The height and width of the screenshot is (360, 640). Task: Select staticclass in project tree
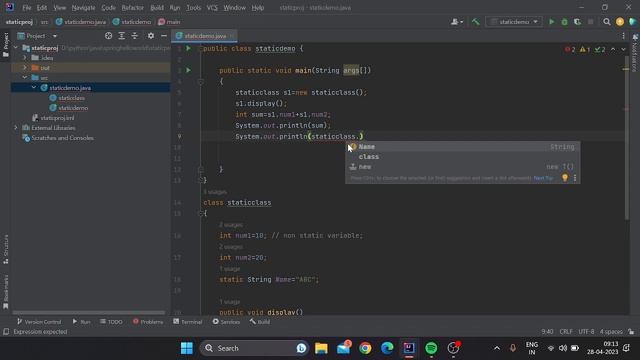(x=71, y=98)
